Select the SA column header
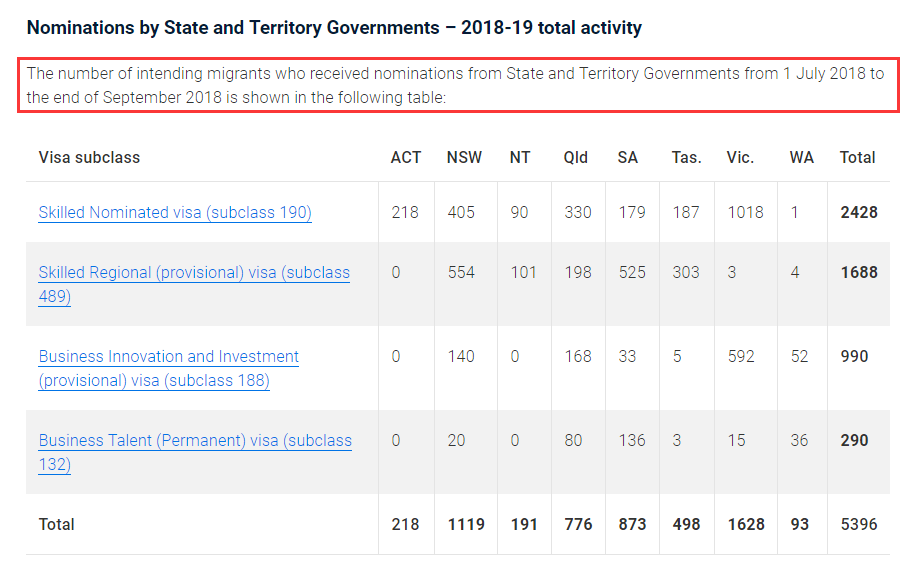Viewport: 920px width, 565px height. pyautogui.click(x=628, y=157)
